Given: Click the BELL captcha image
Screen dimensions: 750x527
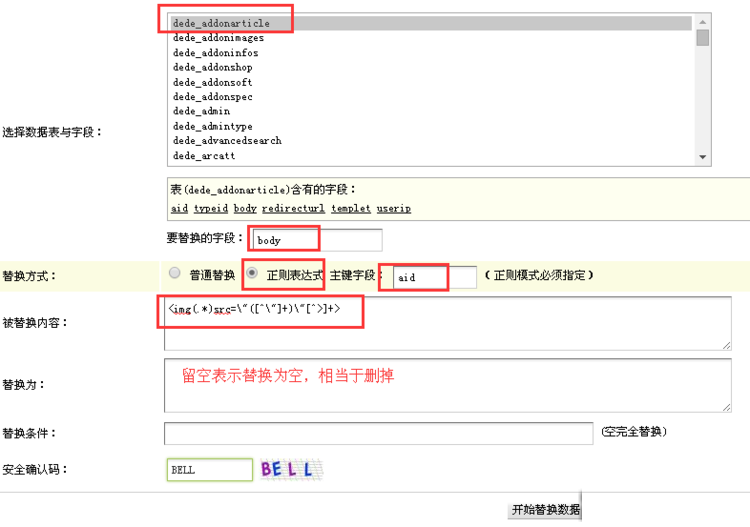Looking at the screenshot, I should coord(288,468).
